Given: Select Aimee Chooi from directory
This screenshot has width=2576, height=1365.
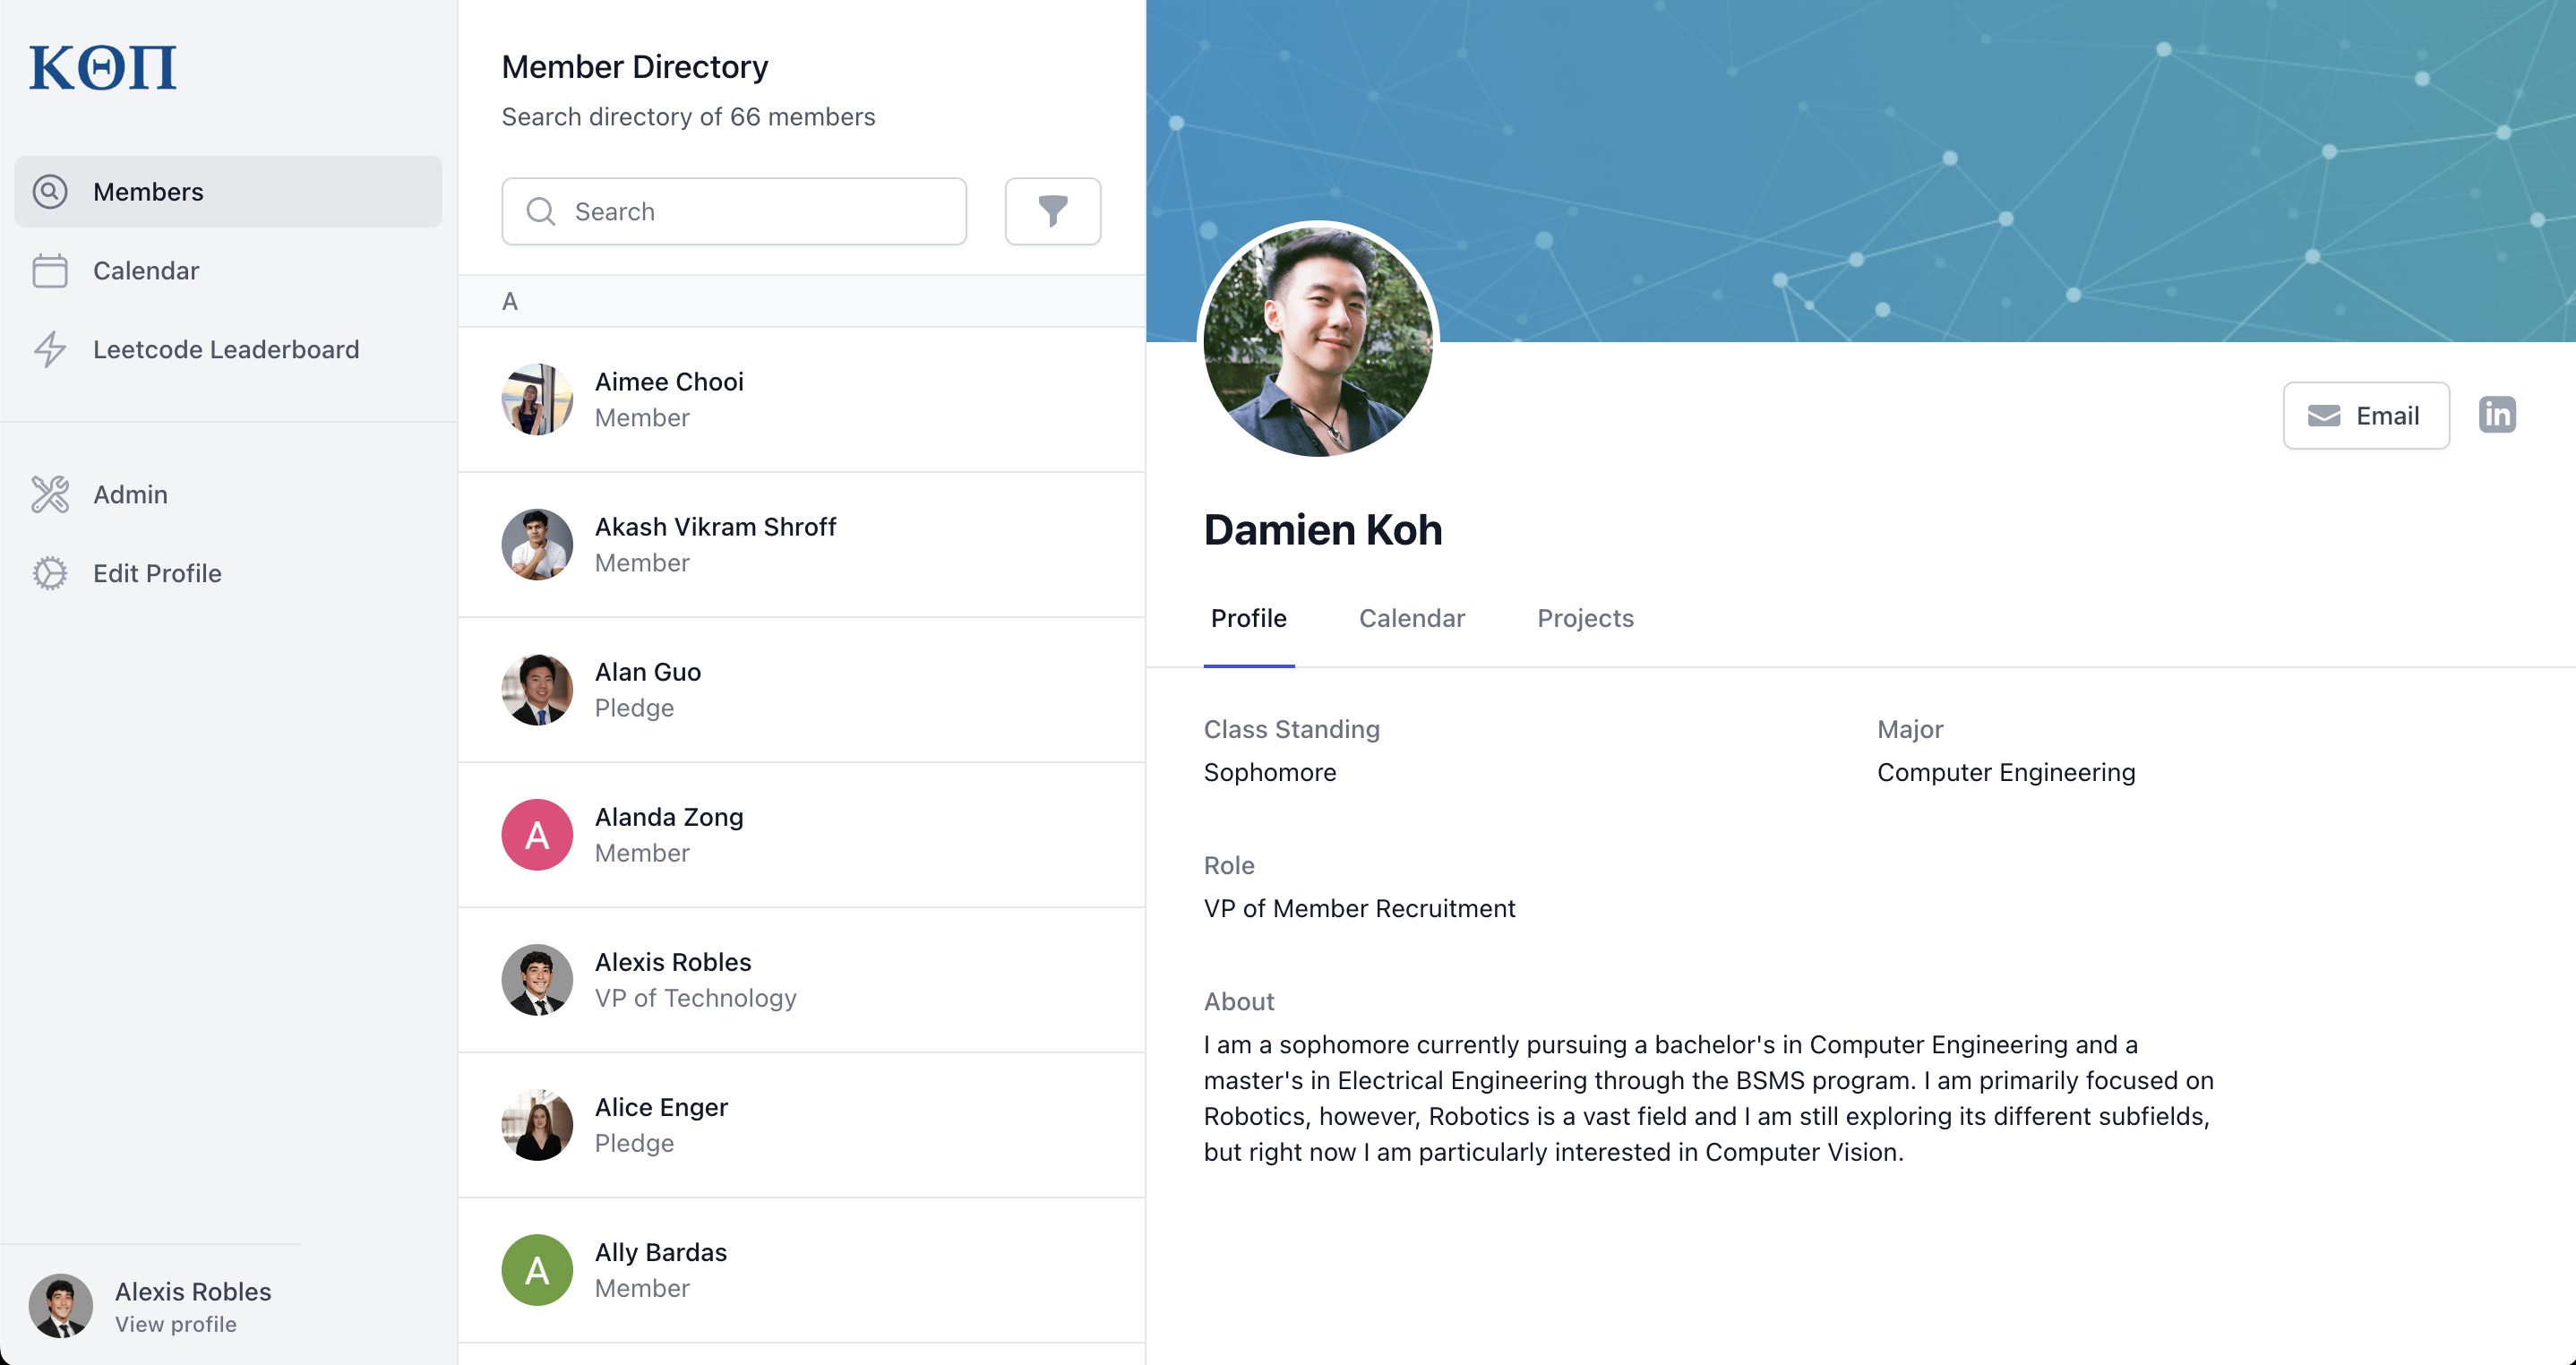Looking at the screenshot, I should pyautogui.click(x=669, y=399).
